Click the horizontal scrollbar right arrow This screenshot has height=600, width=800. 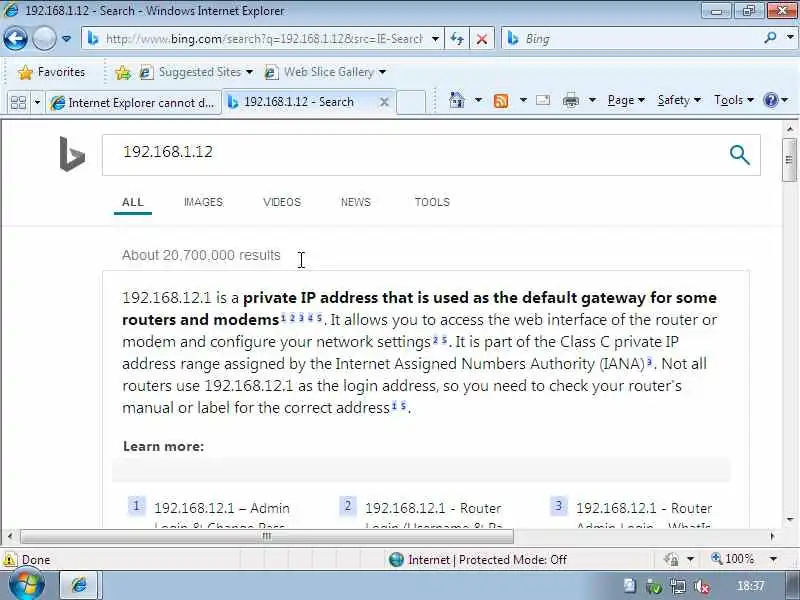772,536
